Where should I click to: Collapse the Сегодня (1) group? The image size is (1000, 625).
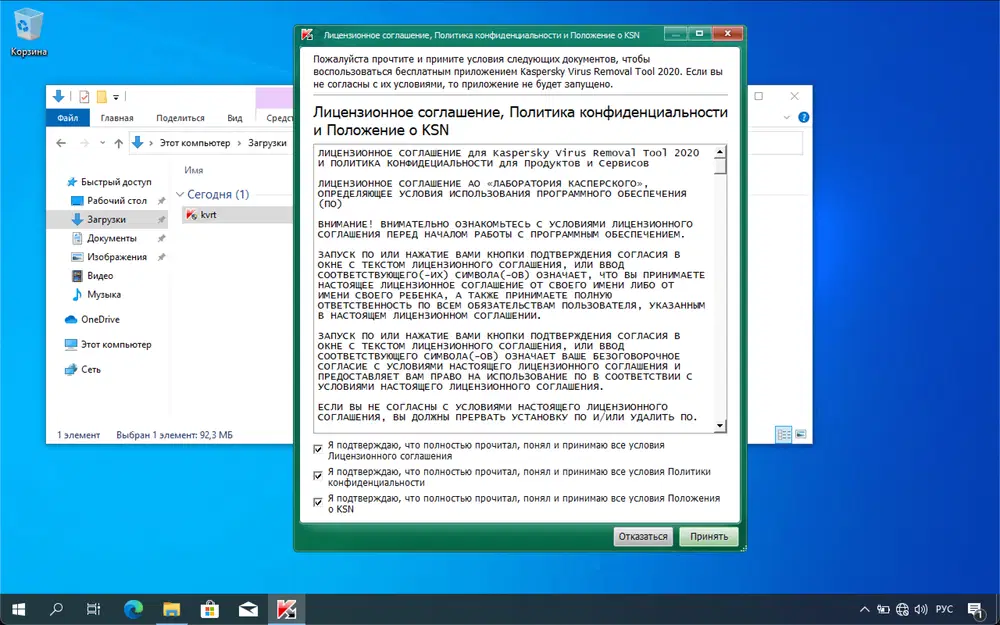tap(180, 195)
